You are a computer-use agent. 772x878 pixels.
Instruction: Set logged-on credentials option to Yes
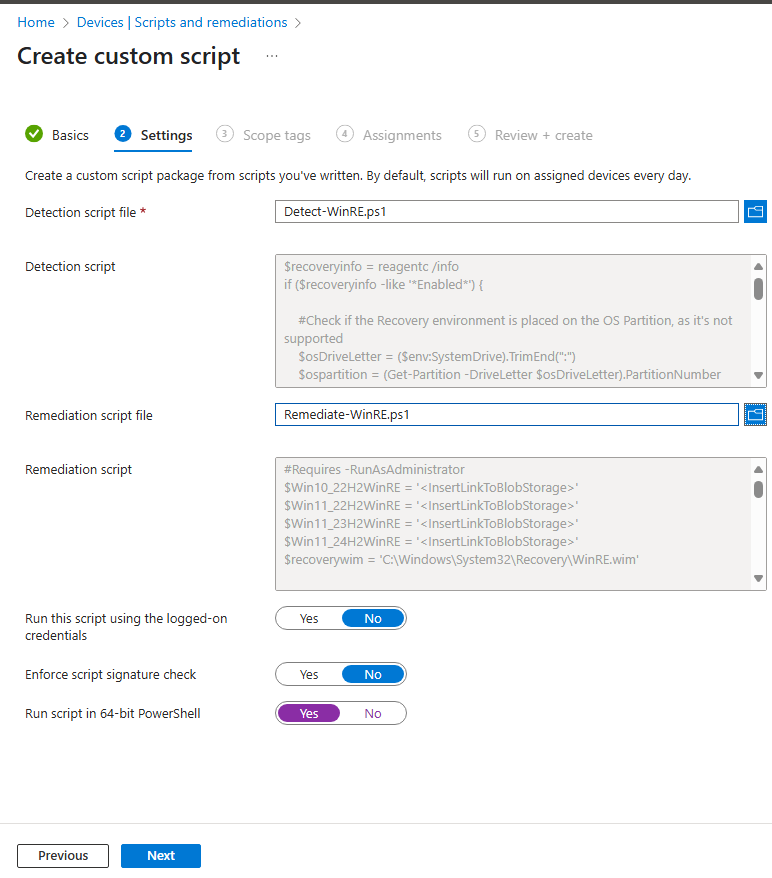coord(309,618)
